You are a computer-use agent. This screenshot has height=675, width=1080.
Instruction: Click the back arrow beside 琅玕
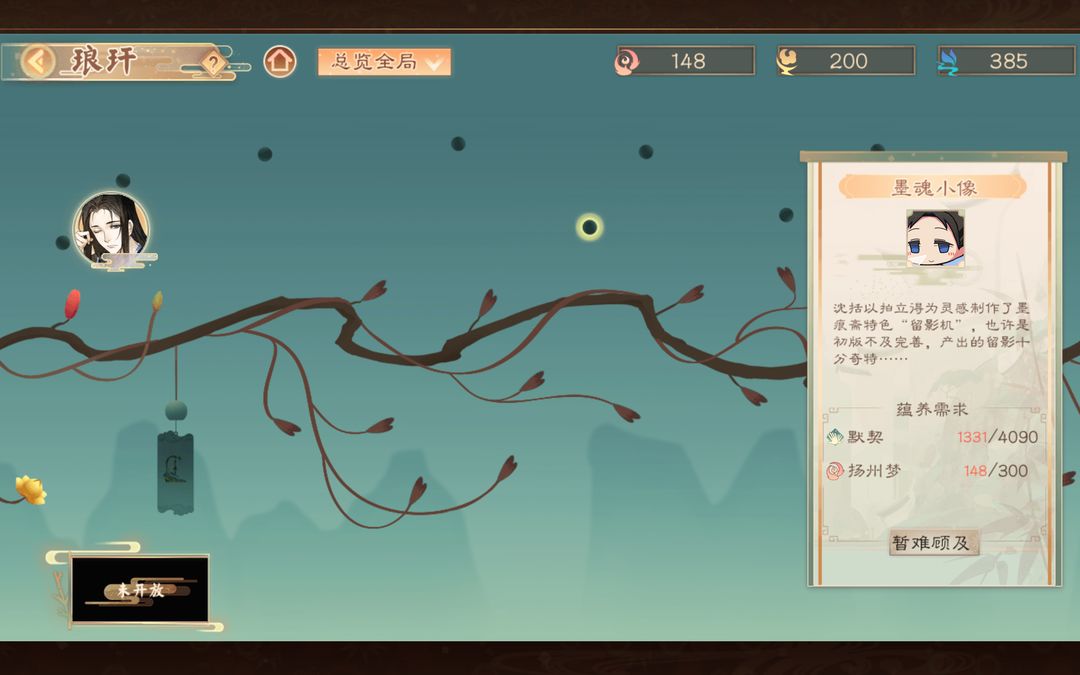pyautogui.click(x=38, y=61)
